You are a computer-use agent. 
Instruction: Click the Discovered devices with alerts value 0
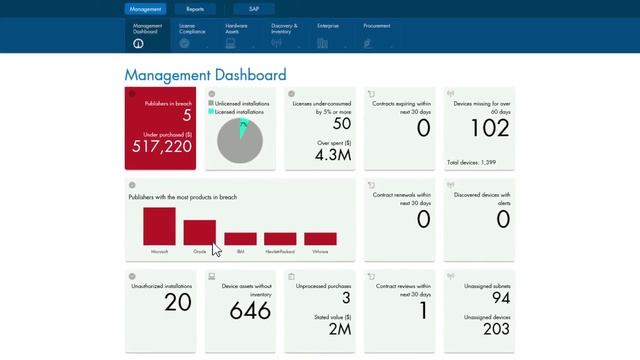click(503, 219)
